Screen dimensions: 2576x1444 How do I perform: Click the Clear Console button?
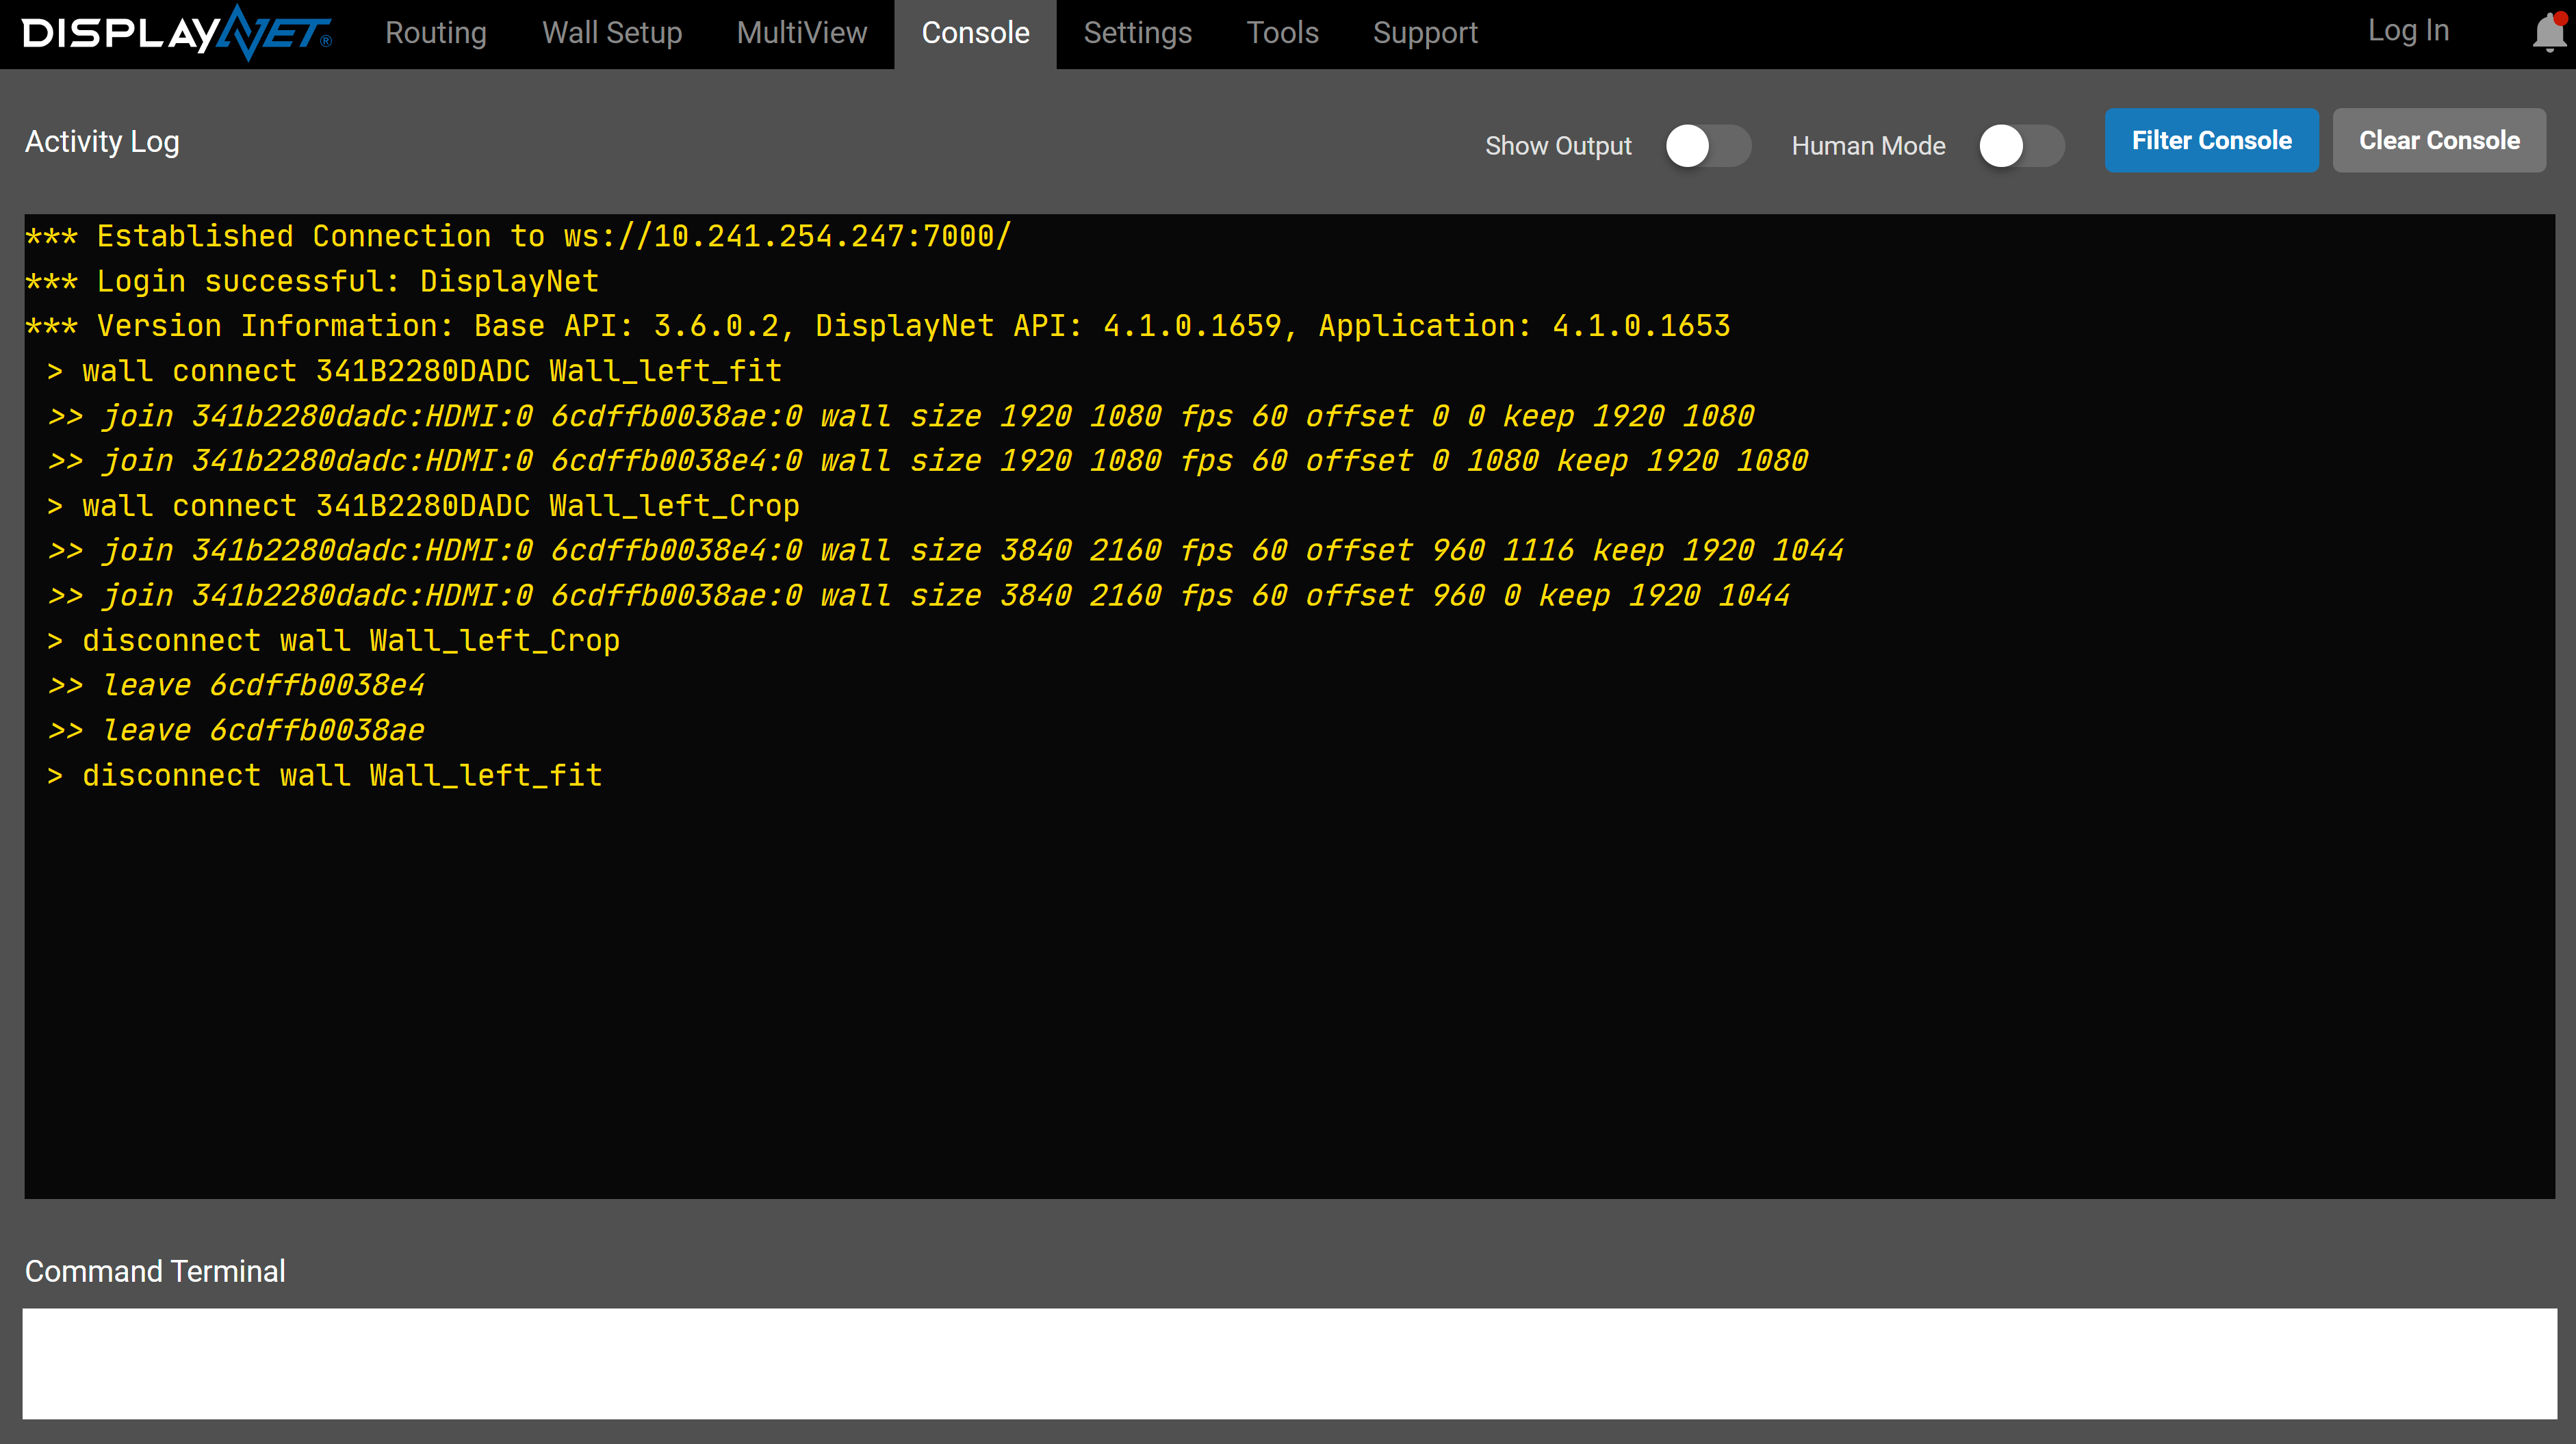[2439, 140]
